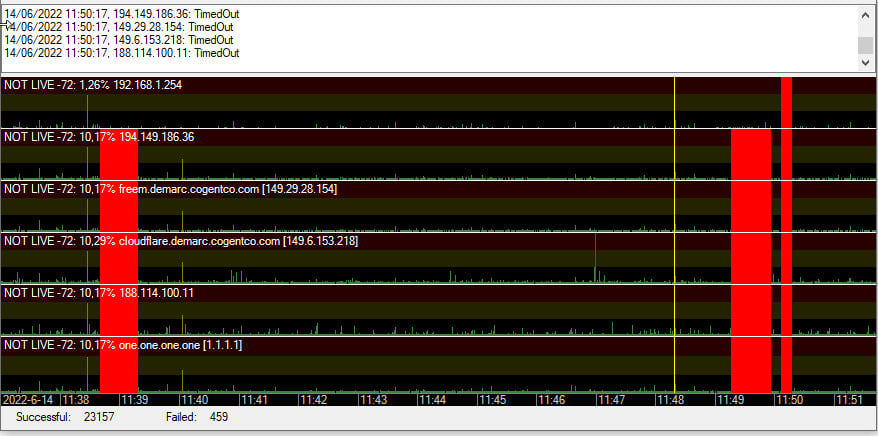Select the 149.29.28.154 TimedOut log entry

[x=121, y=26]
